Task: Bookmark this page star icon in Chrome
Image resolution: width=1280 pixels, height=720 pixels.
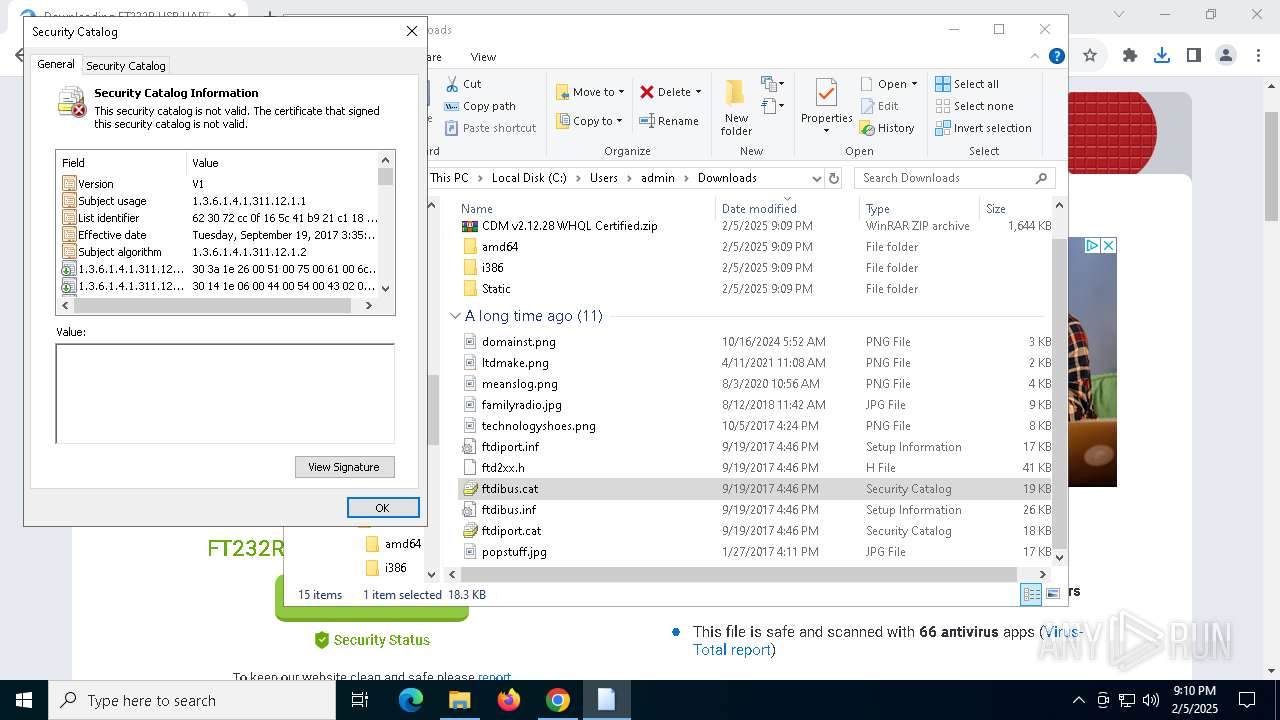Action: pos(1090,55)
